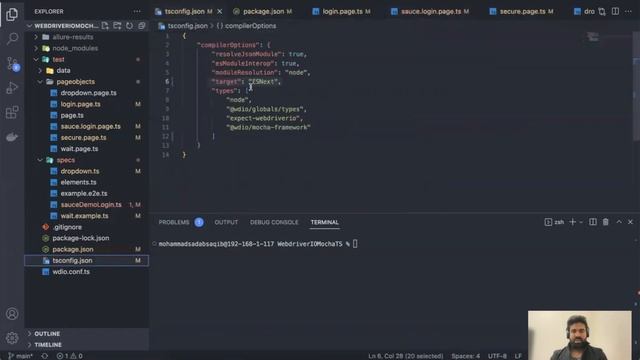Open package-lock.json in the file tree

[80, 238]
